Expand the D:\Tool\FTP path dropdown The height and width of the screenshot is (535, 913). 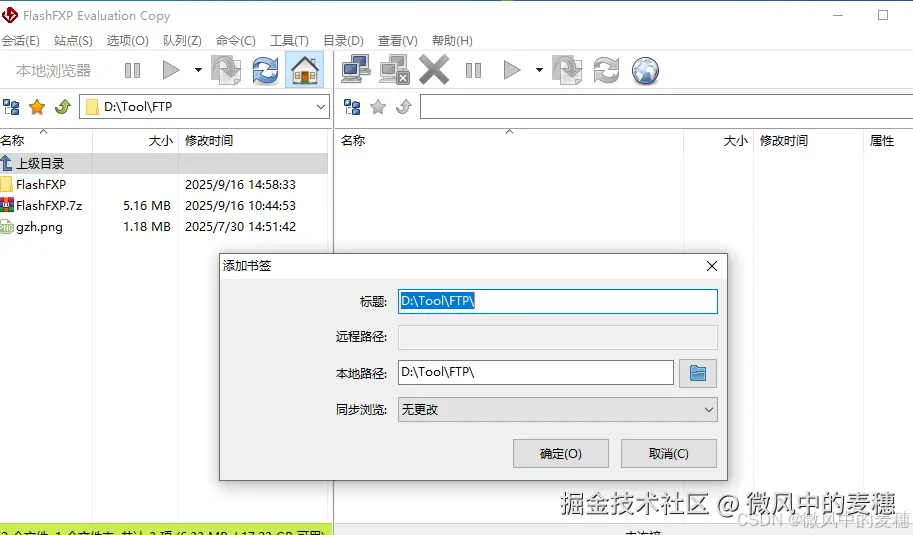tap(320, 107)
